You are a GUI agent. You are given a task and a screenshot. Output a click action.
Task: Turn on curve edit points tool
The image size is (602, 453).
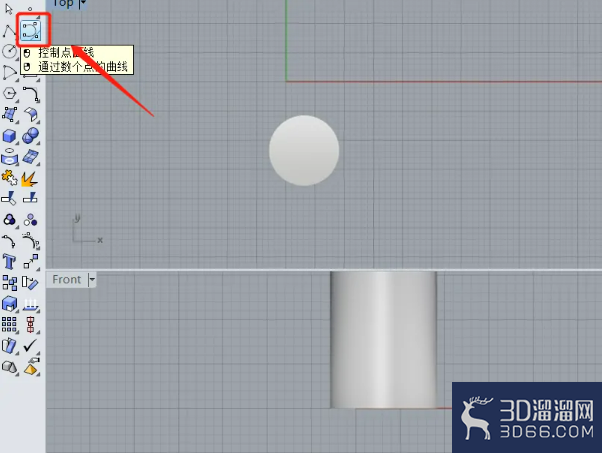(x=8, y=241)
